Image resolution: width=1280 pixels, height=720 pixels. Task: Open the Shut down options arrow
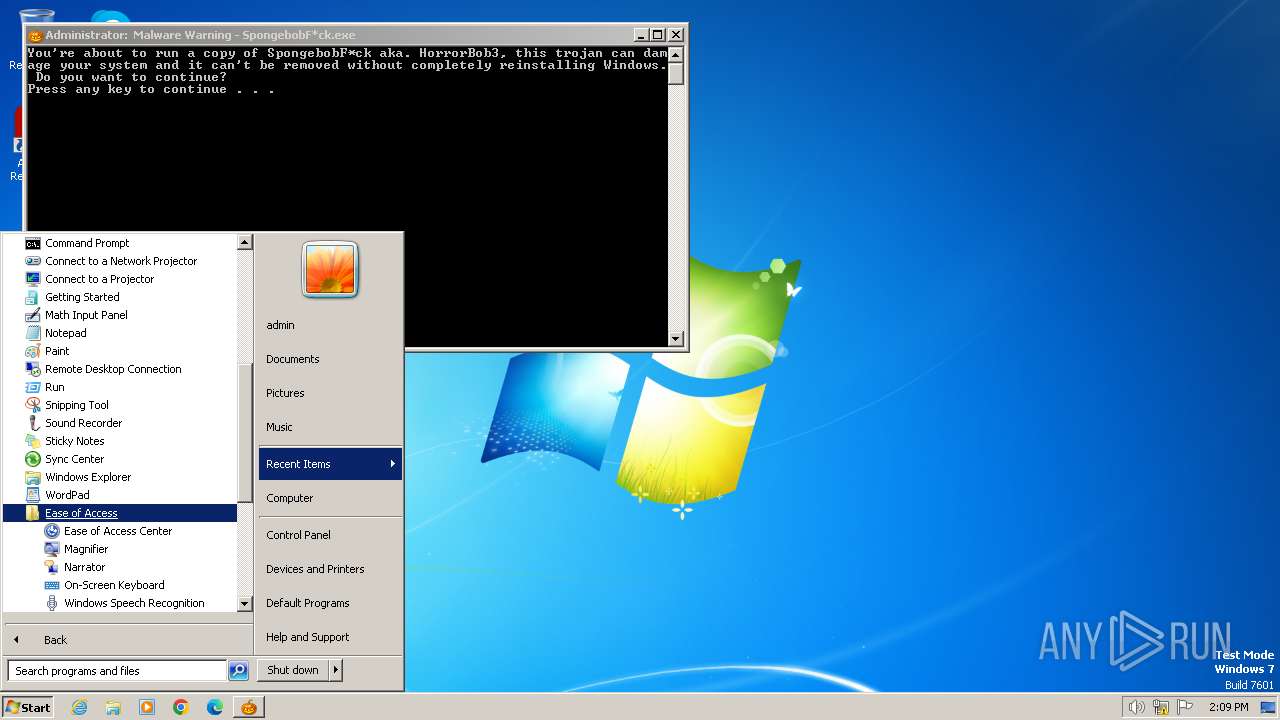coord(335,670)
